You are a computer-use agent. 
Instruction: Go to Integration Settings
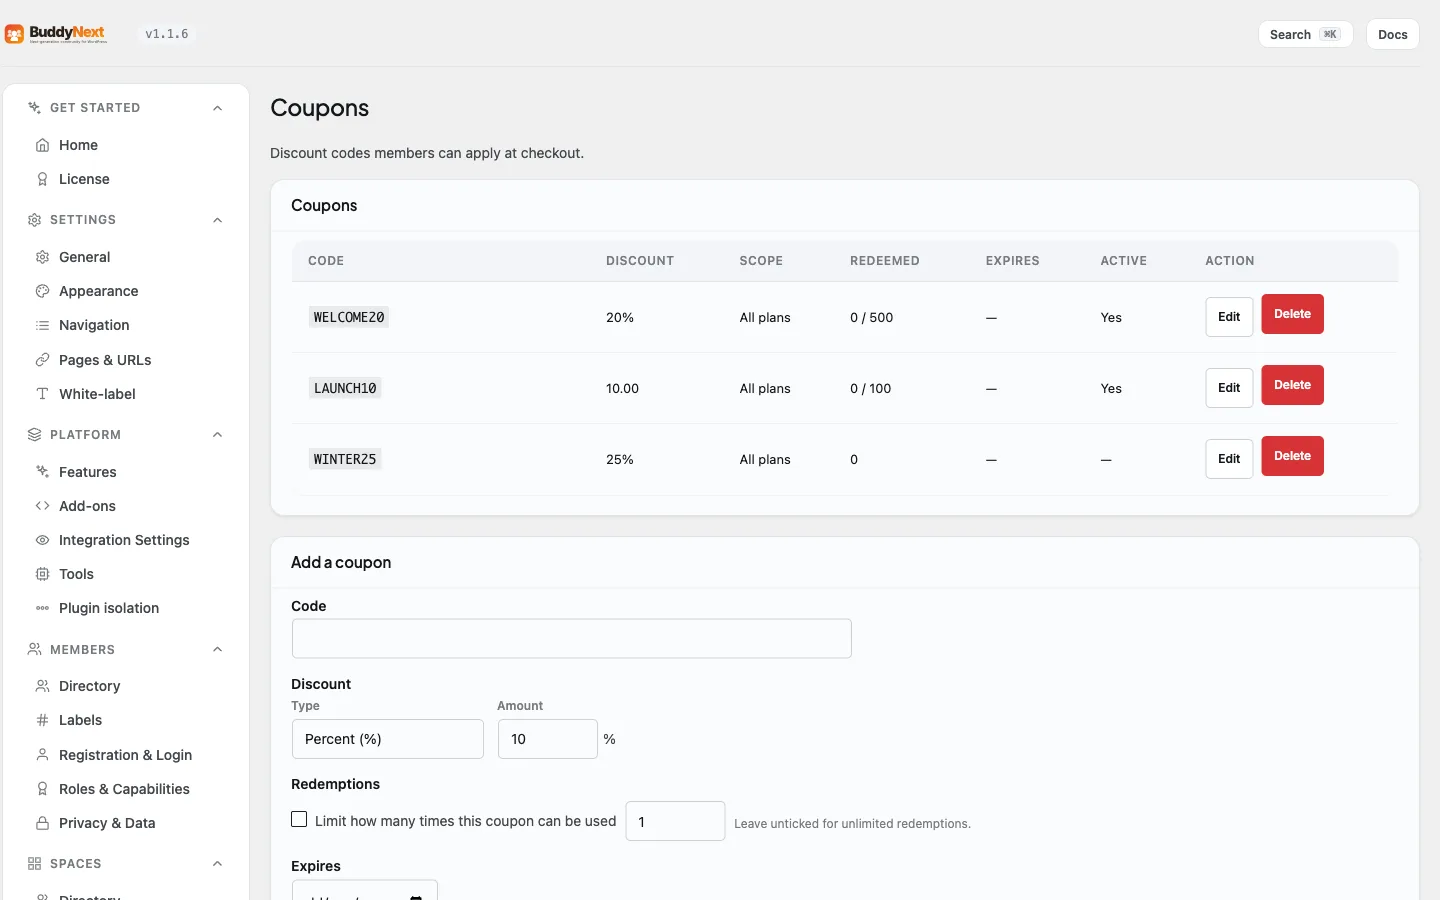click(126, 540)
